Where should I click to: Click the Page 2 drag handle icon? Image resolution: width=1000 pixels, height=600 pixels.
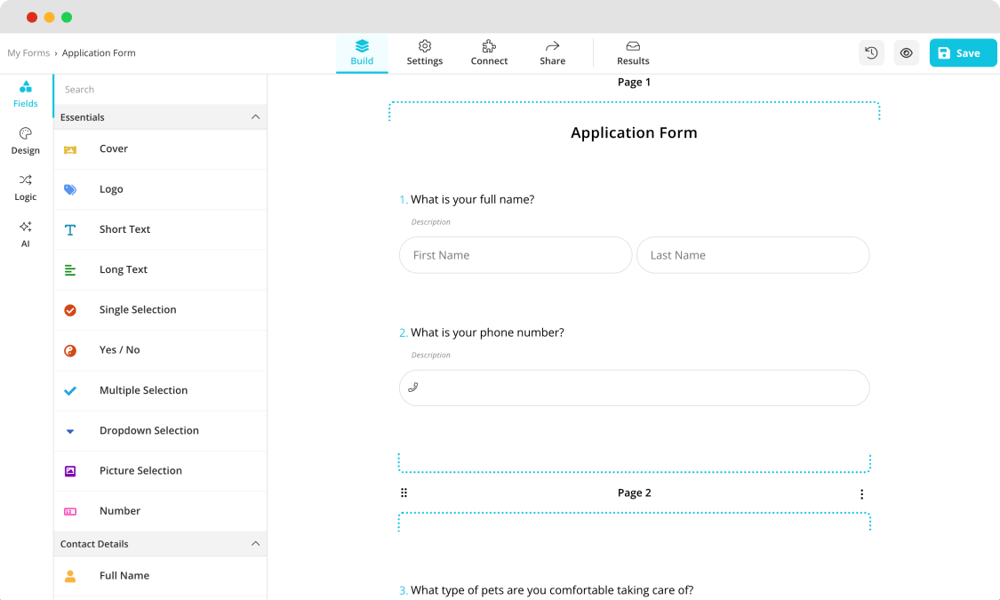404,493
